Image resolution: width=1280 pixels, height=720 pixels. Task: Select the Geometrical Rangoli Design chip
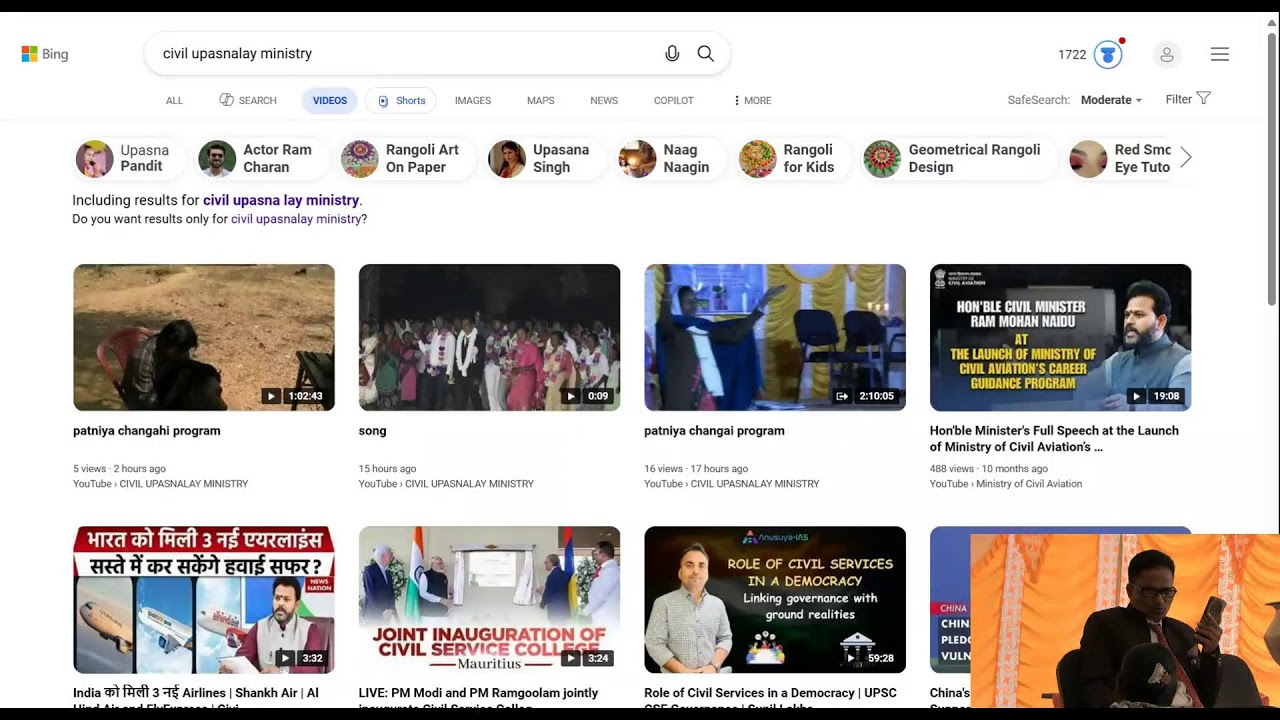(x=959, y=158)
